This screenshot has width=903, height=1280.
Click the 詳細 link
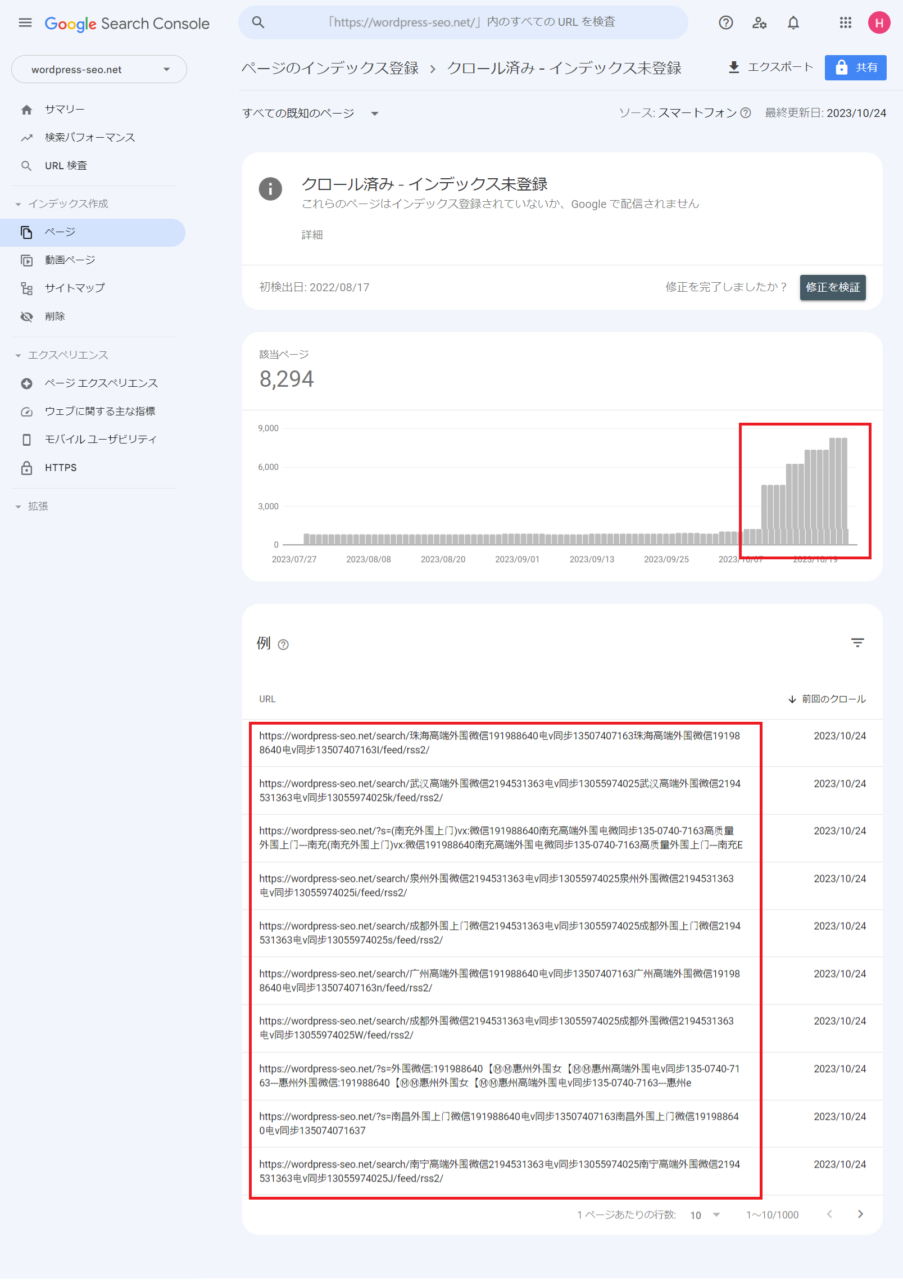pos(312,235)
